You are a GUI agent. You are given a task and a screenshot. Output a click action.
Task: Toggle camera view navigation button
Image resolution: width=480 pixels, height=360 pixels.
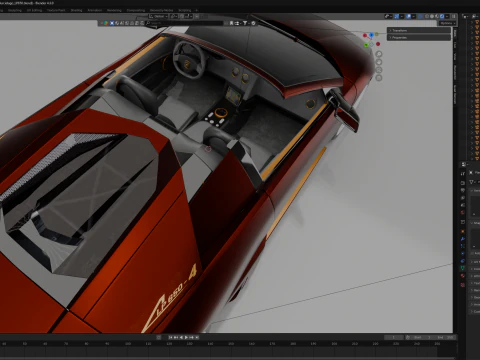(379, 70)
